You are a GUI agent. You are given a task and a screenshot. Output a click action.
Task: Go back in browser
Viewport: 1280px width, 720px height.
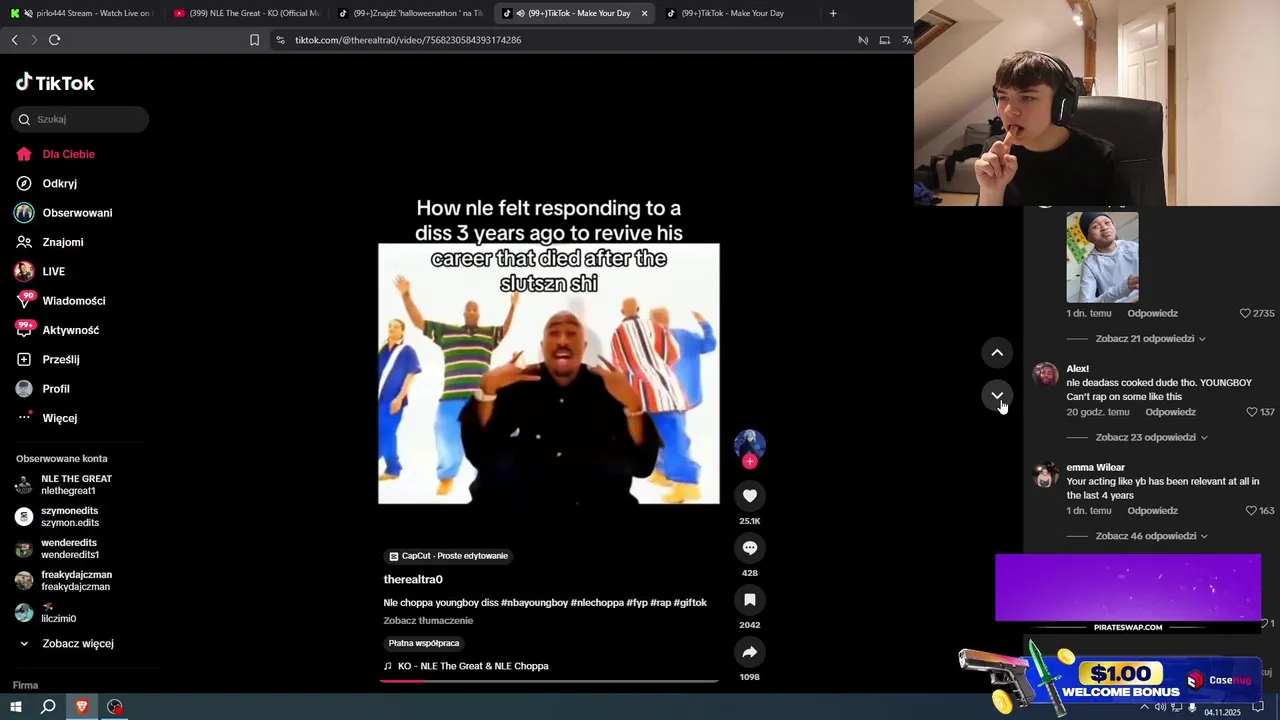click(14, 40)
